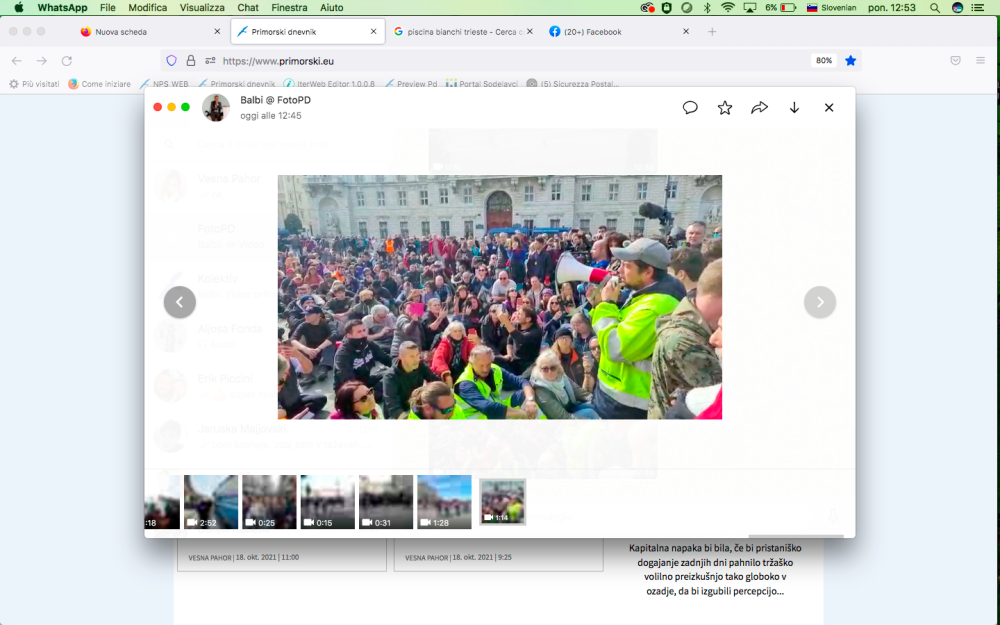1000x625 pixels.
Task: Pick the 0:15 video thumbnail
Action: 327,502
